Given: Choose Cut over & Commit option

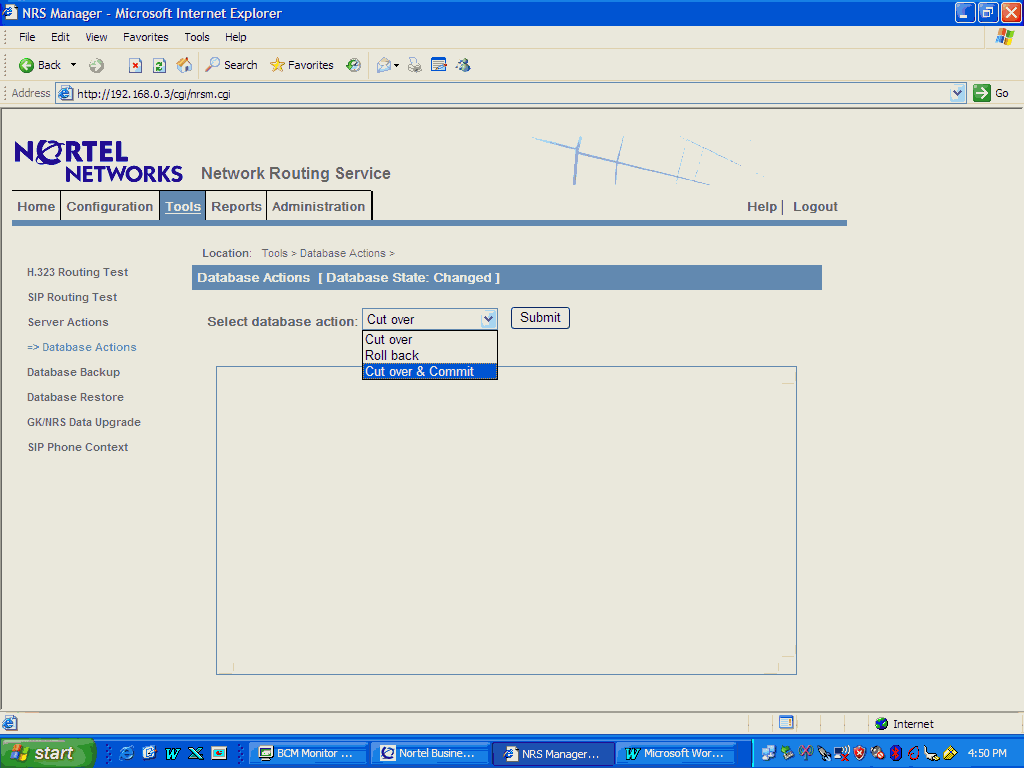Looking at the screenshot, I should coord(430,372).
